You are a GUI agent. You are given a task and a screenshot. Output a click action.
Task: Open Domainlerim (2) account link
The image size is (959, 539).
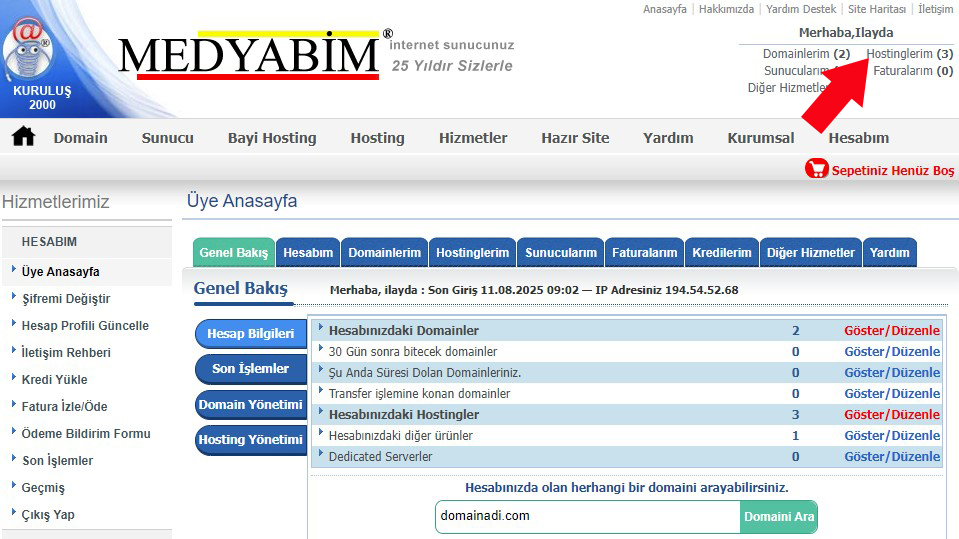tap(806, 54)
